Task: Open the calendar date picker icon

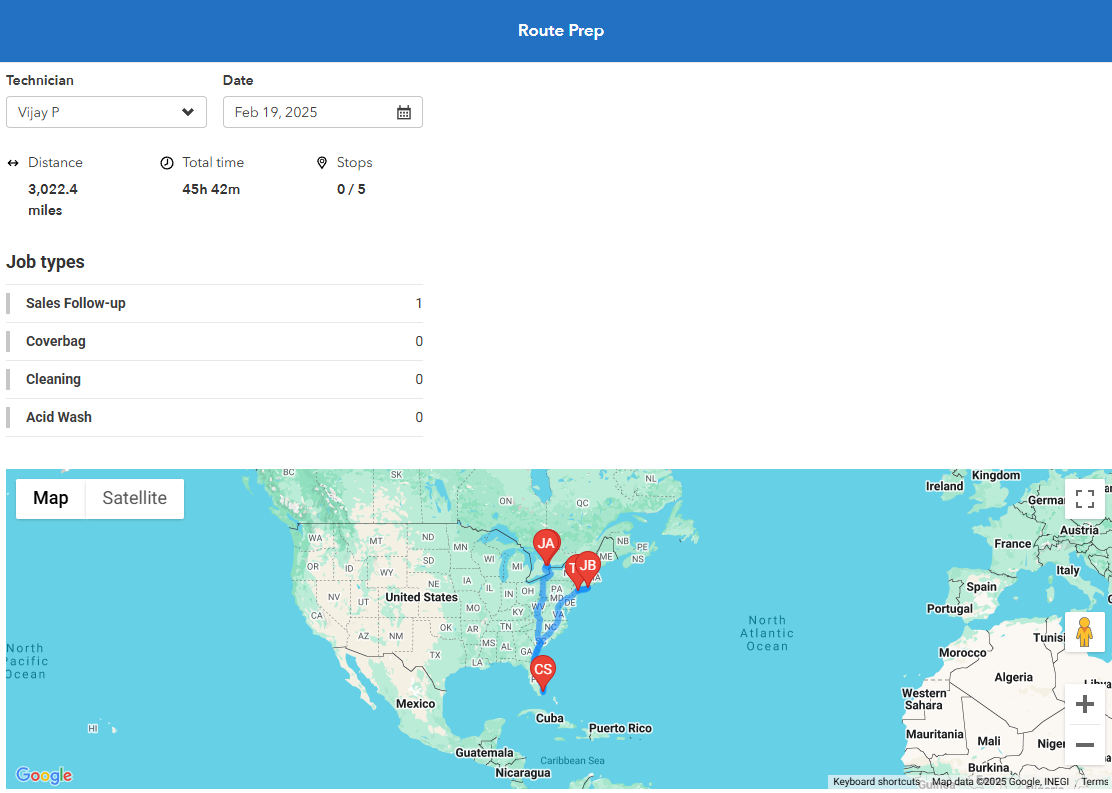Action: (x=404, y=112)
